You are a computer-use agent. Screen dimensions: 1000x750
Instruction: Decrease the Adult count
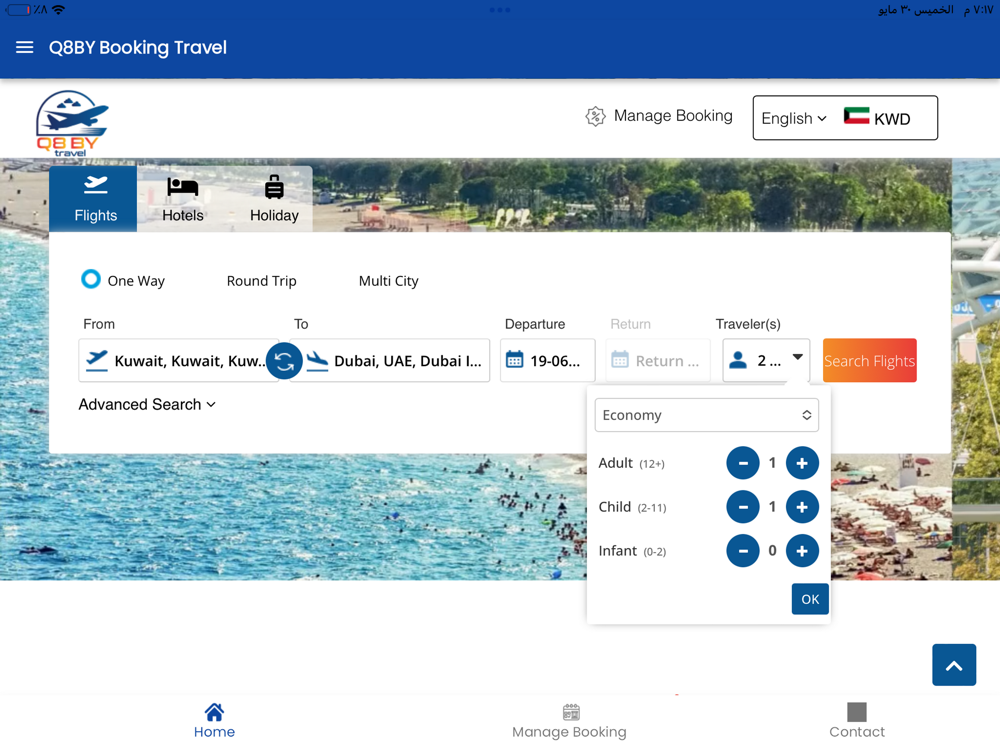[743, 463]
